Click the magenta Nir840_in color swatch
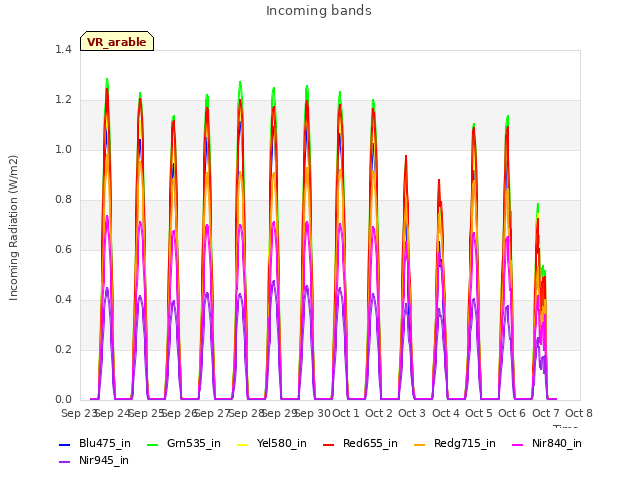640x480 pixels. [517, 444]
